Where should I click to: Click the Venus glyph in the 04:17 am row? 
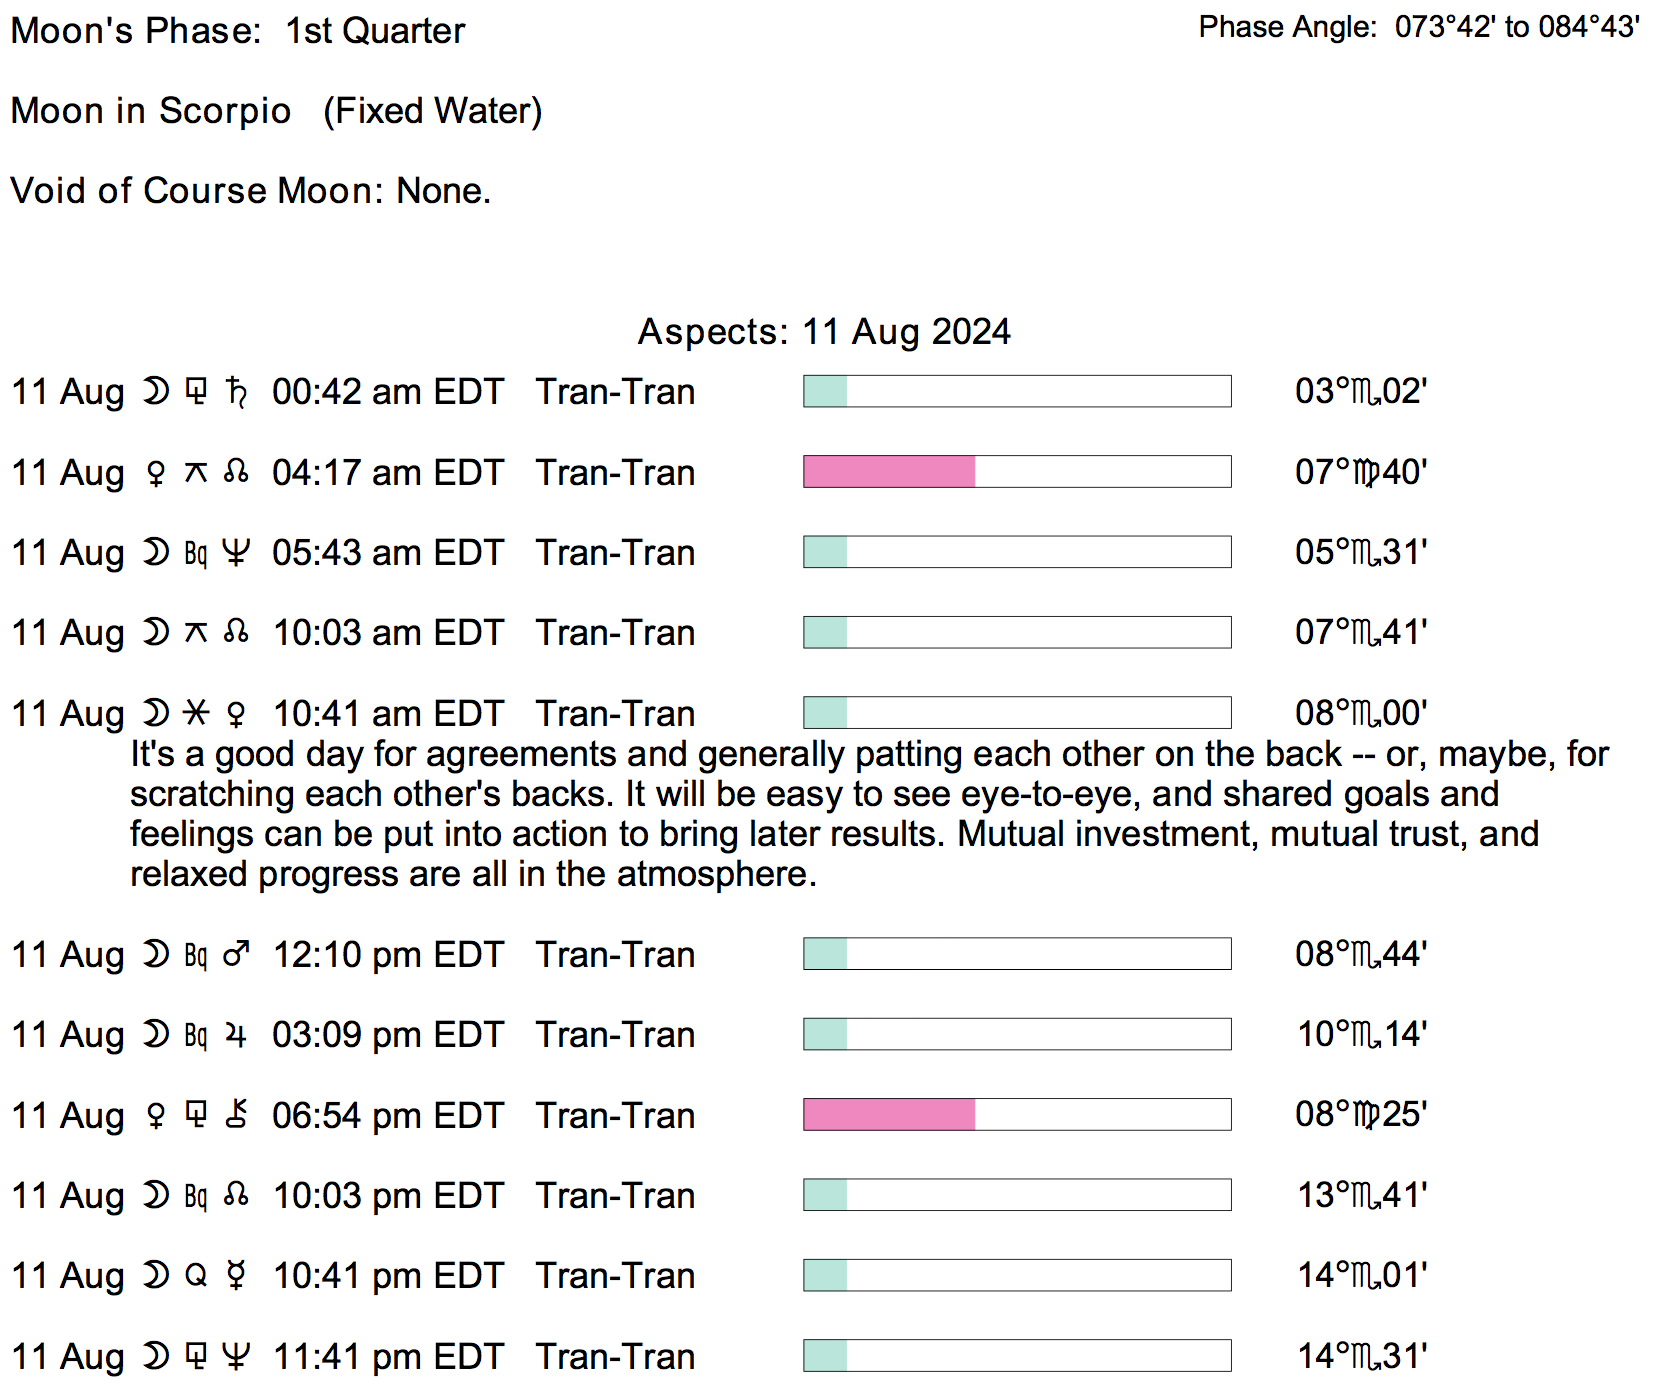pyautogui.click(x=156, y=473)
